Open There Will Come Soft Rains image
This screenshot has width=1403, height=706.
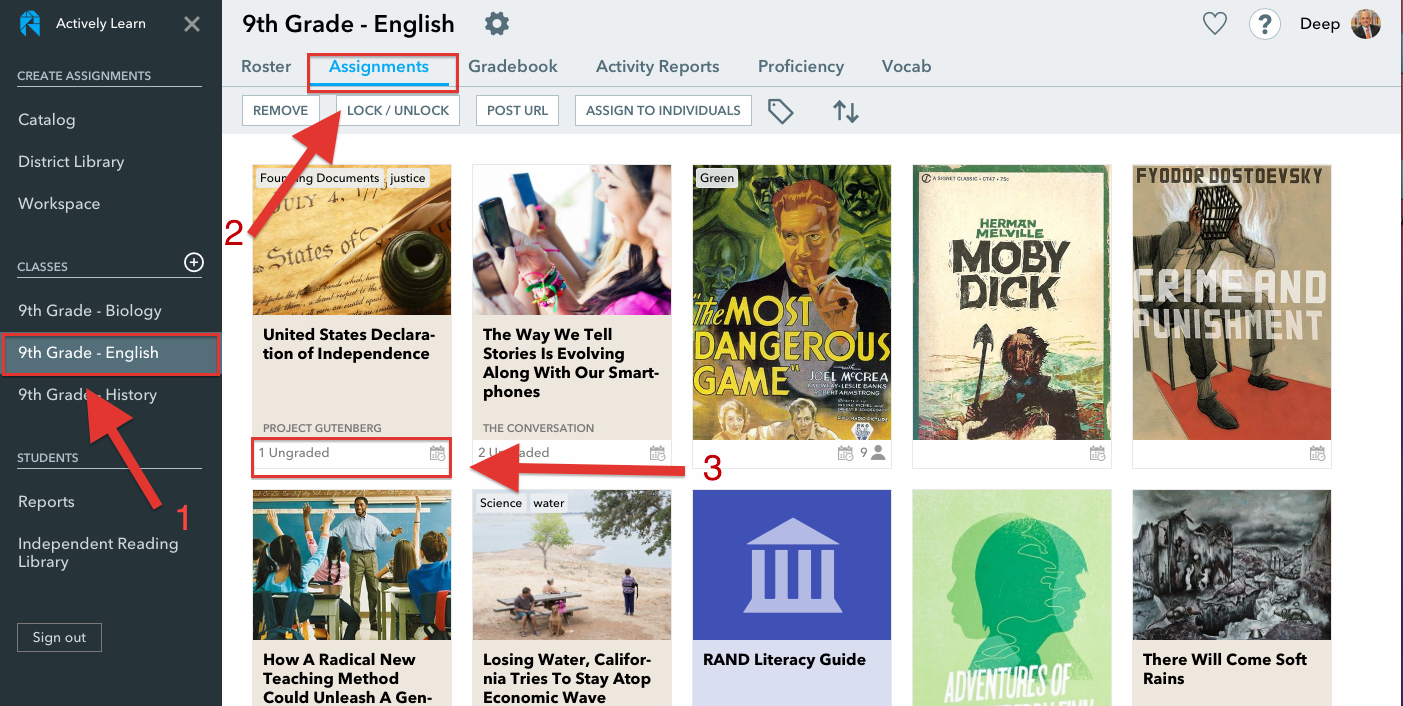click(1232, 565)
